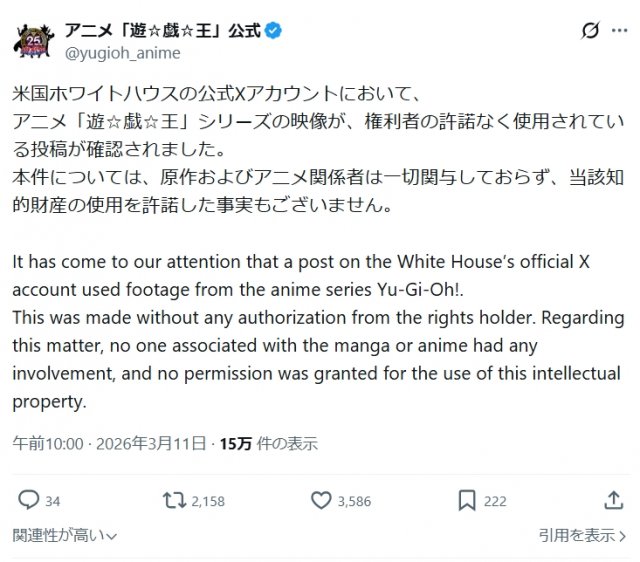The height and width of the screenshot is (562, 640).
Task: Click the Japanese paragraph of the post
Action: [x=319, y=150]
